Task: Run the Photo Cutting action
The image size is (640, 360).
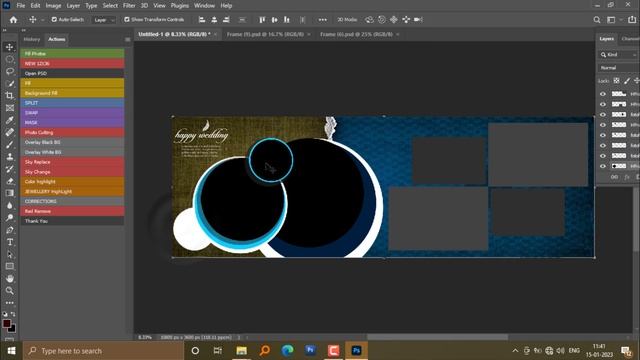Action: coord(73,132)
